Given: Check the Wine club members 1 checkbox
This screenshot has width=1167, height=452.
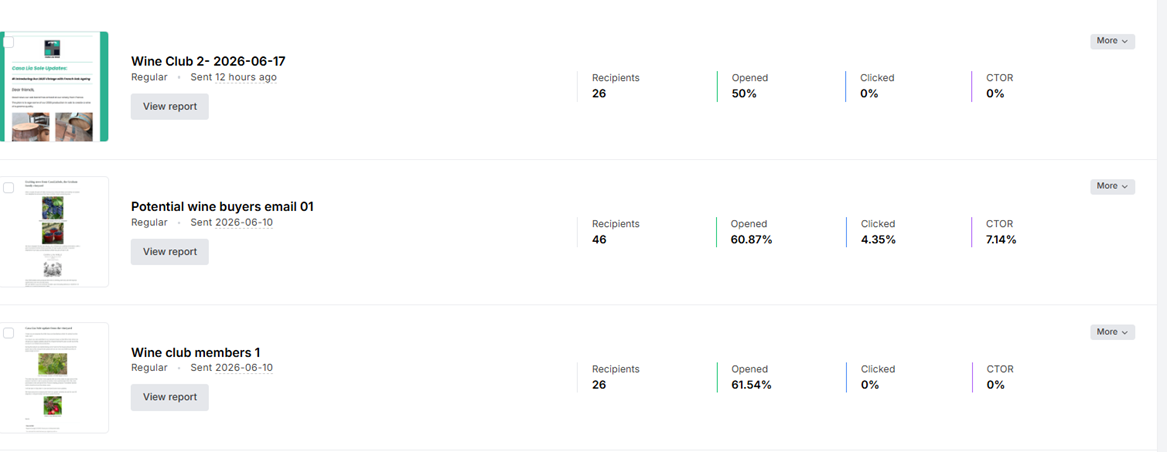Looking at the screenshot, I should click(8, 333).
